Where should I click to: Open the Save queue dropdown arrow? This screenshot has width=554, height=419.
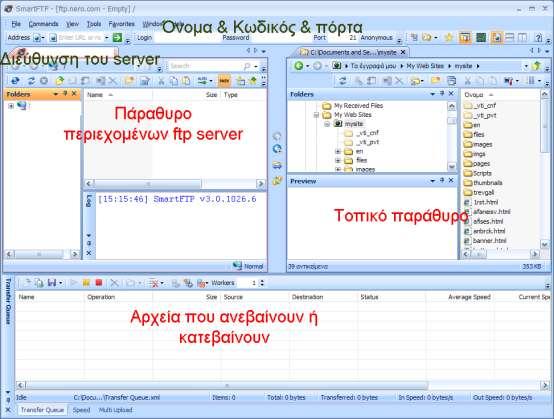(x=61, y=283)
